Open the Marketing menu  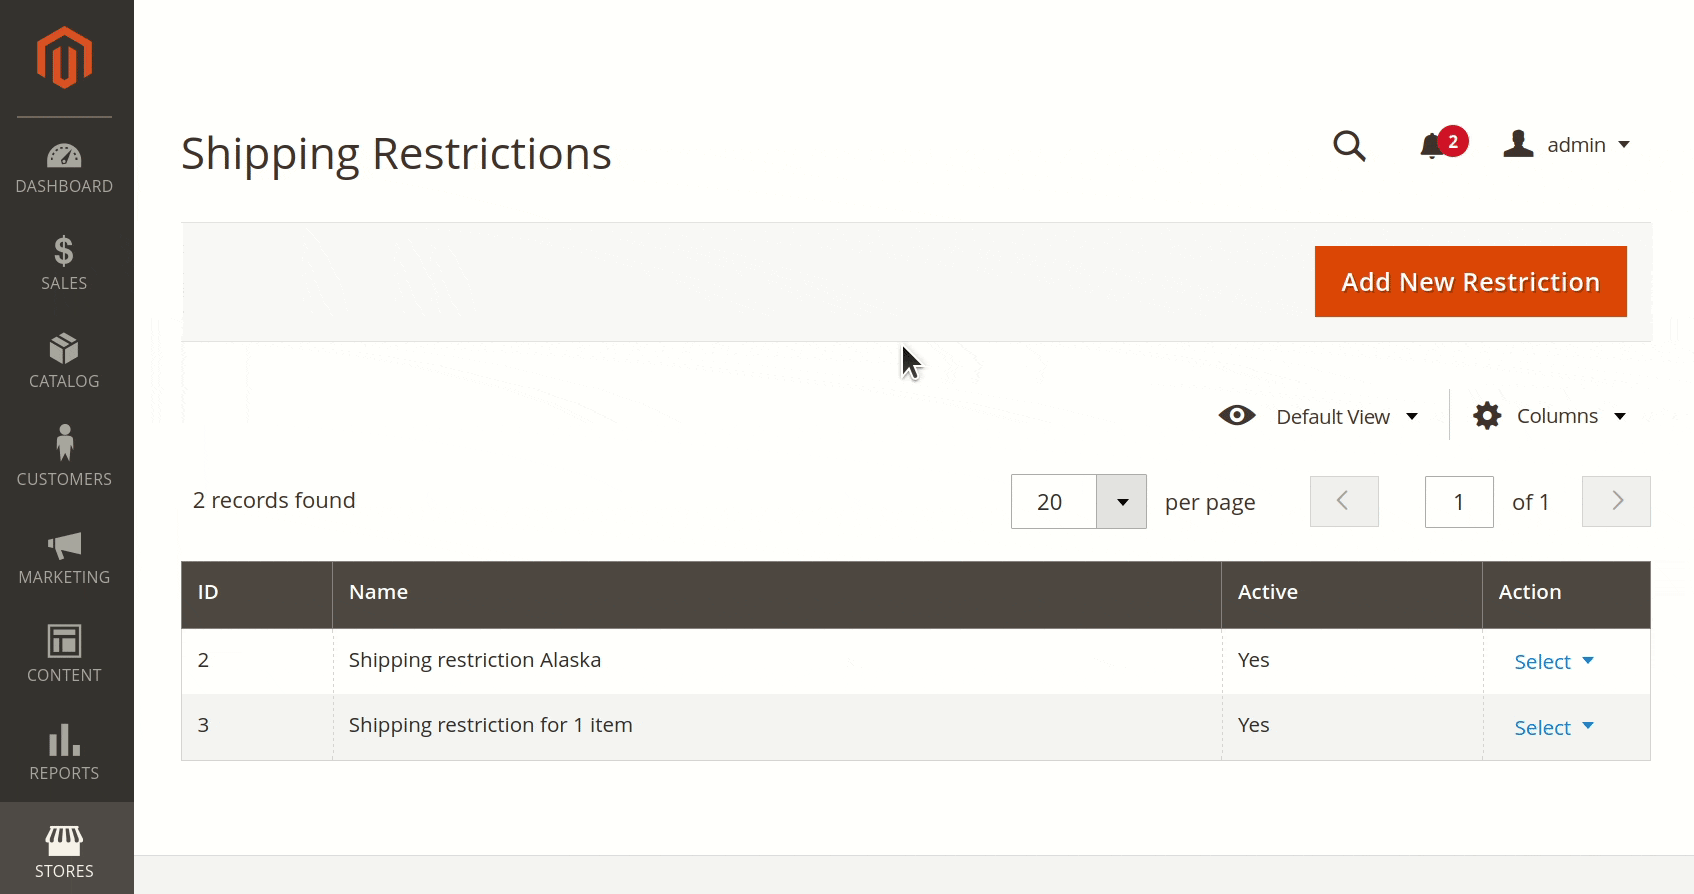(x=64, y=557)
